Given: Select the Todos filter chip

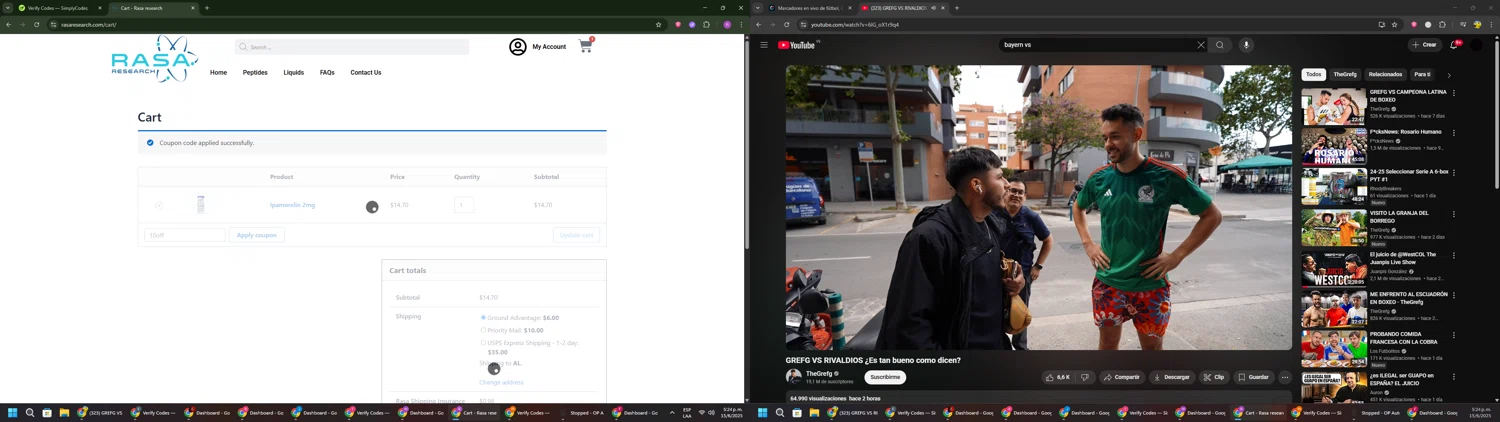Looking at the screenshot, I should point(1313,74).
